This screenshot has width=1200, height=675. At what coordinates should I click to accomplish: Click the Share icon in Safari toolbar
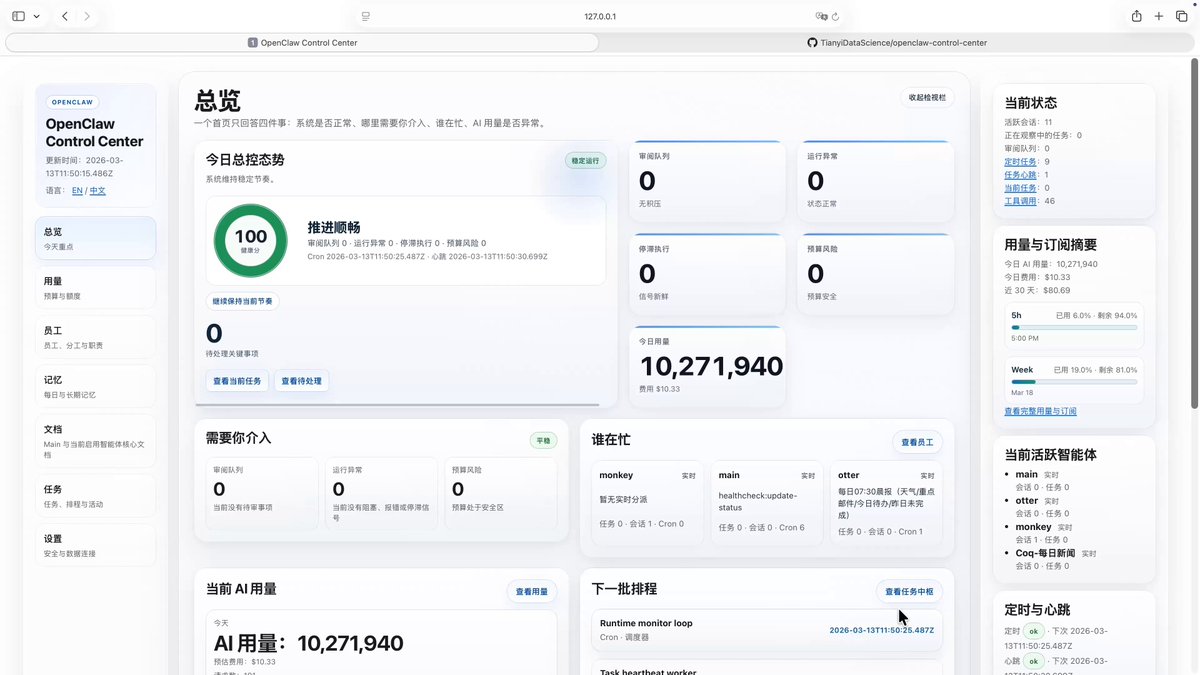coord(1136,16)
